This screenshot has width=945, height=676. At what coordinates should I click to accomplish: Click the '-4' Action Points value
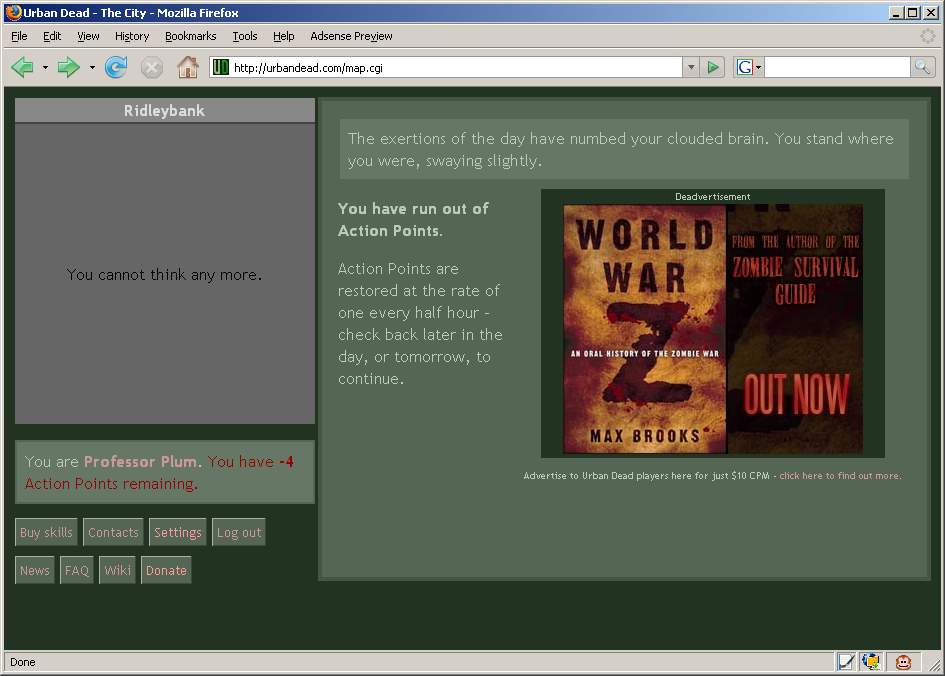[286, 462]
